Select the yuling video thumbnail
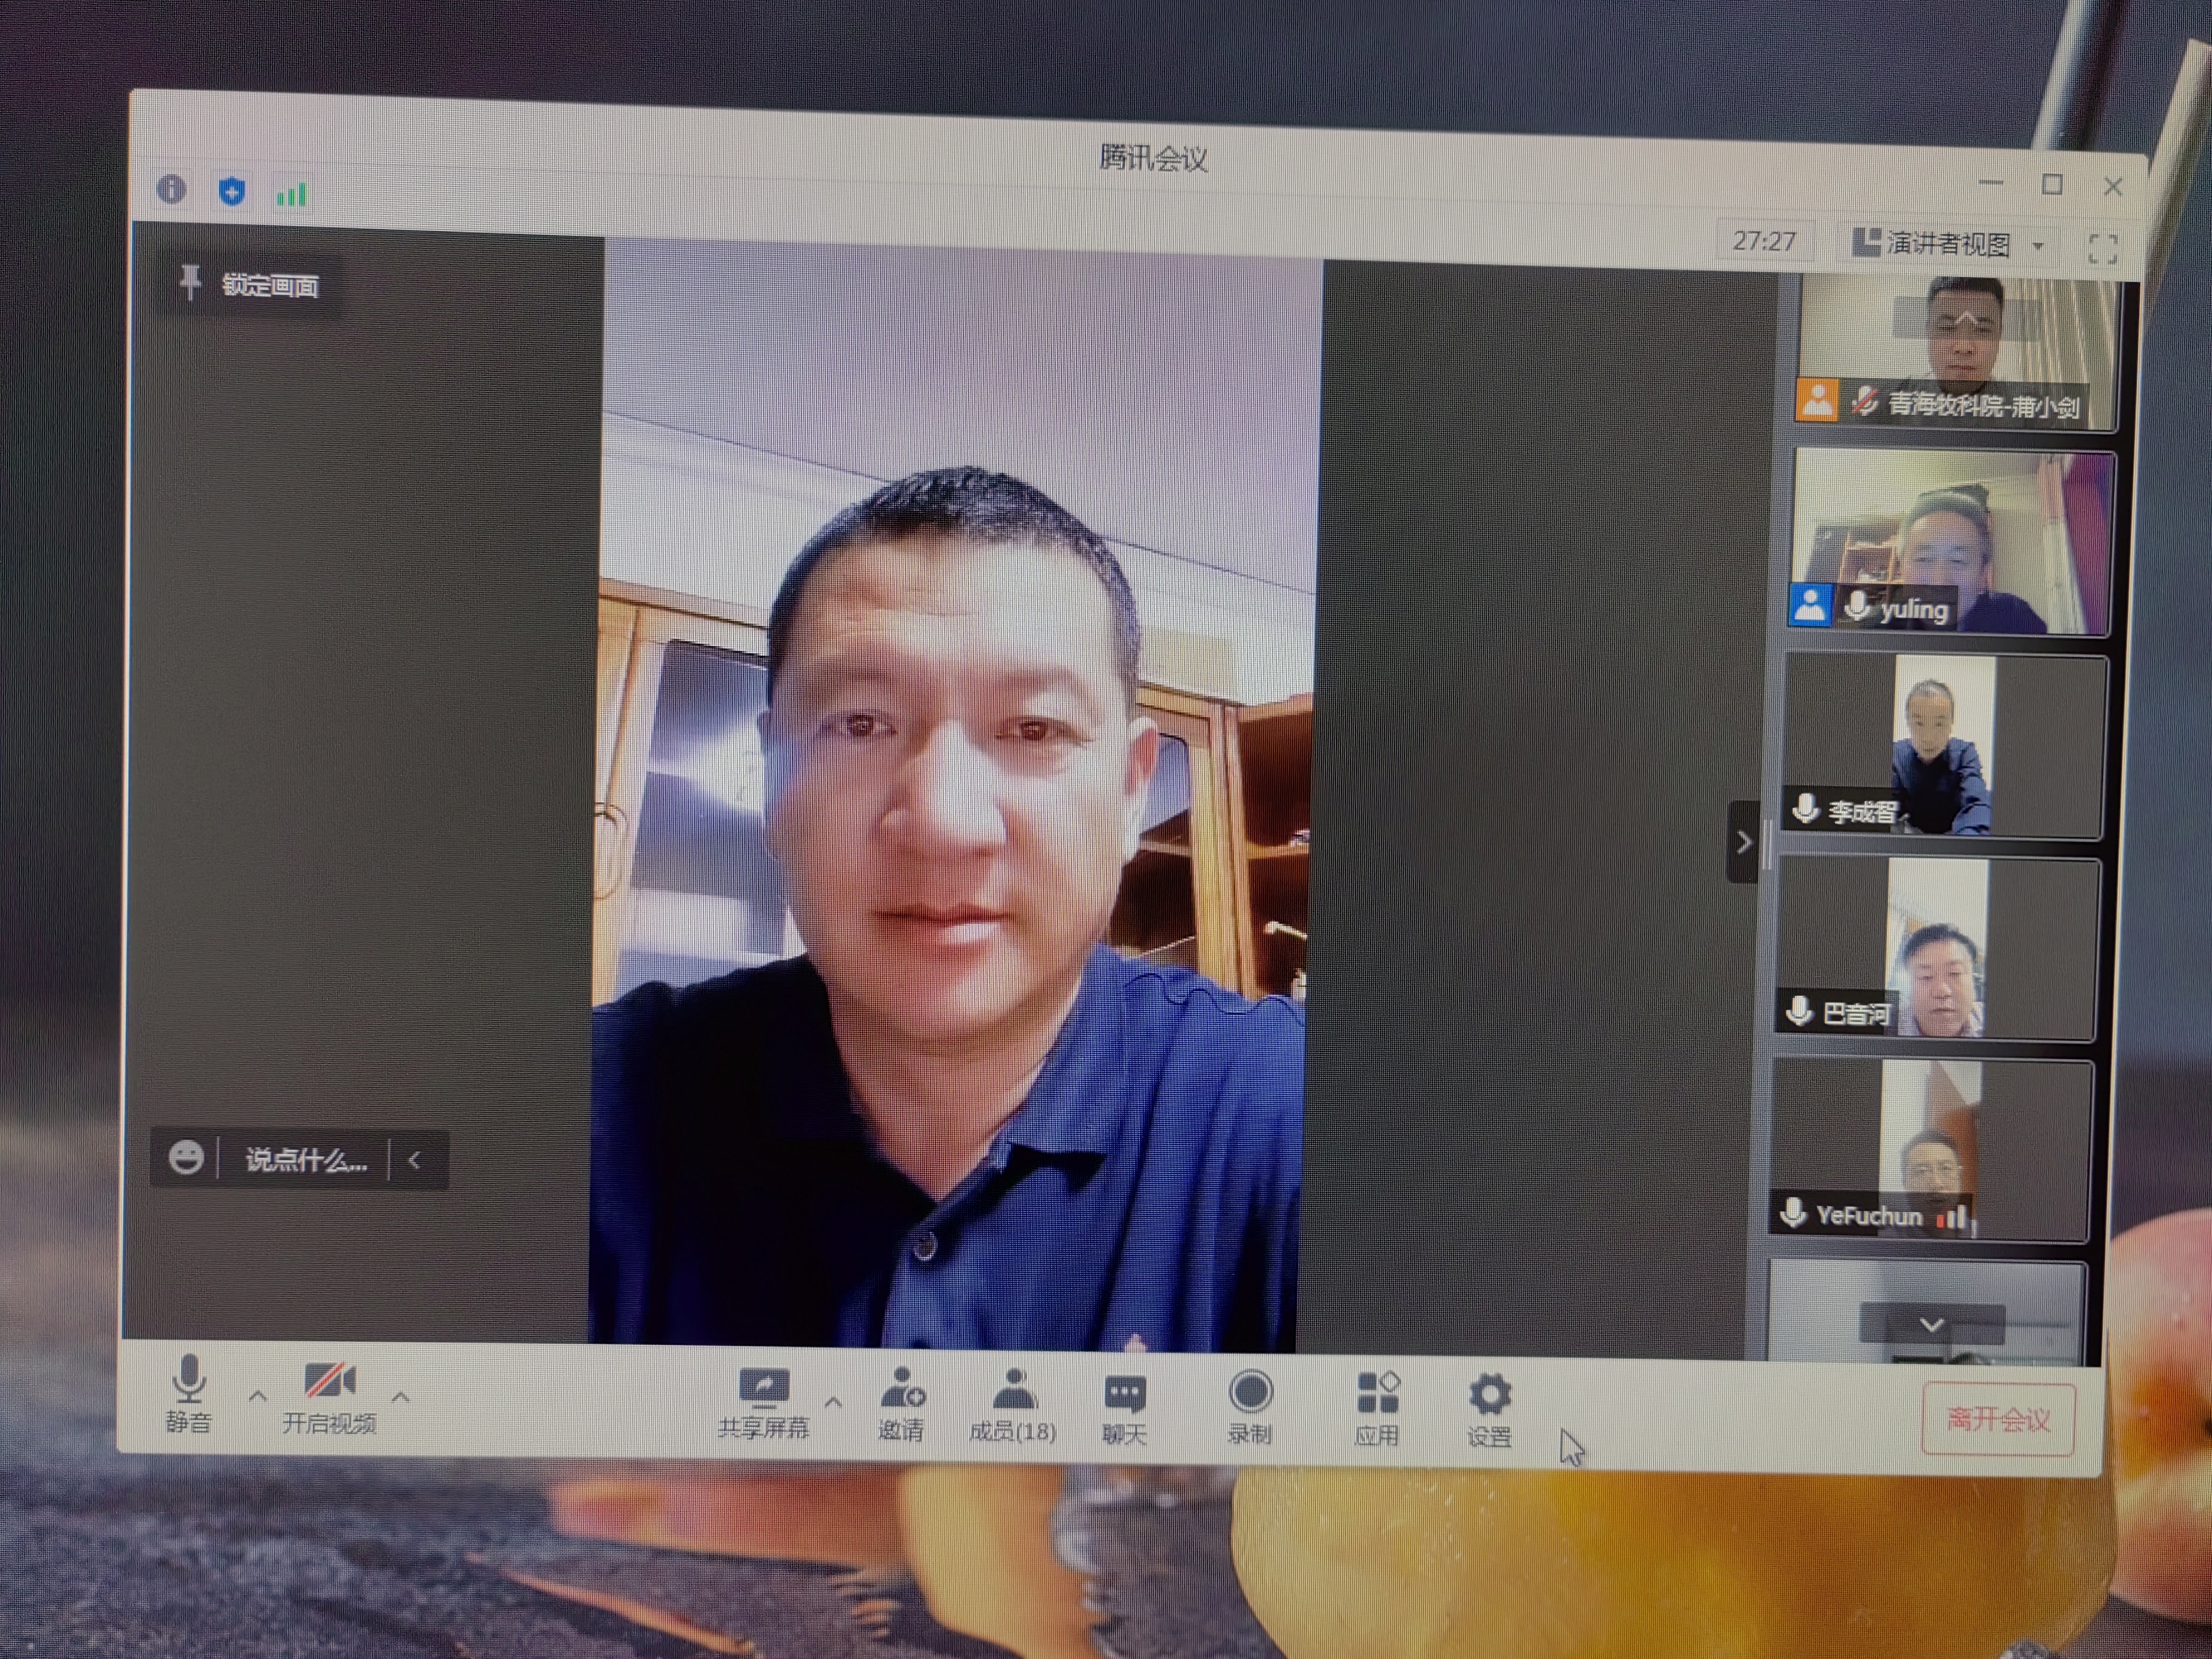The height and width of the screenshot is (1659, 2212). [x=1951, y=542]
